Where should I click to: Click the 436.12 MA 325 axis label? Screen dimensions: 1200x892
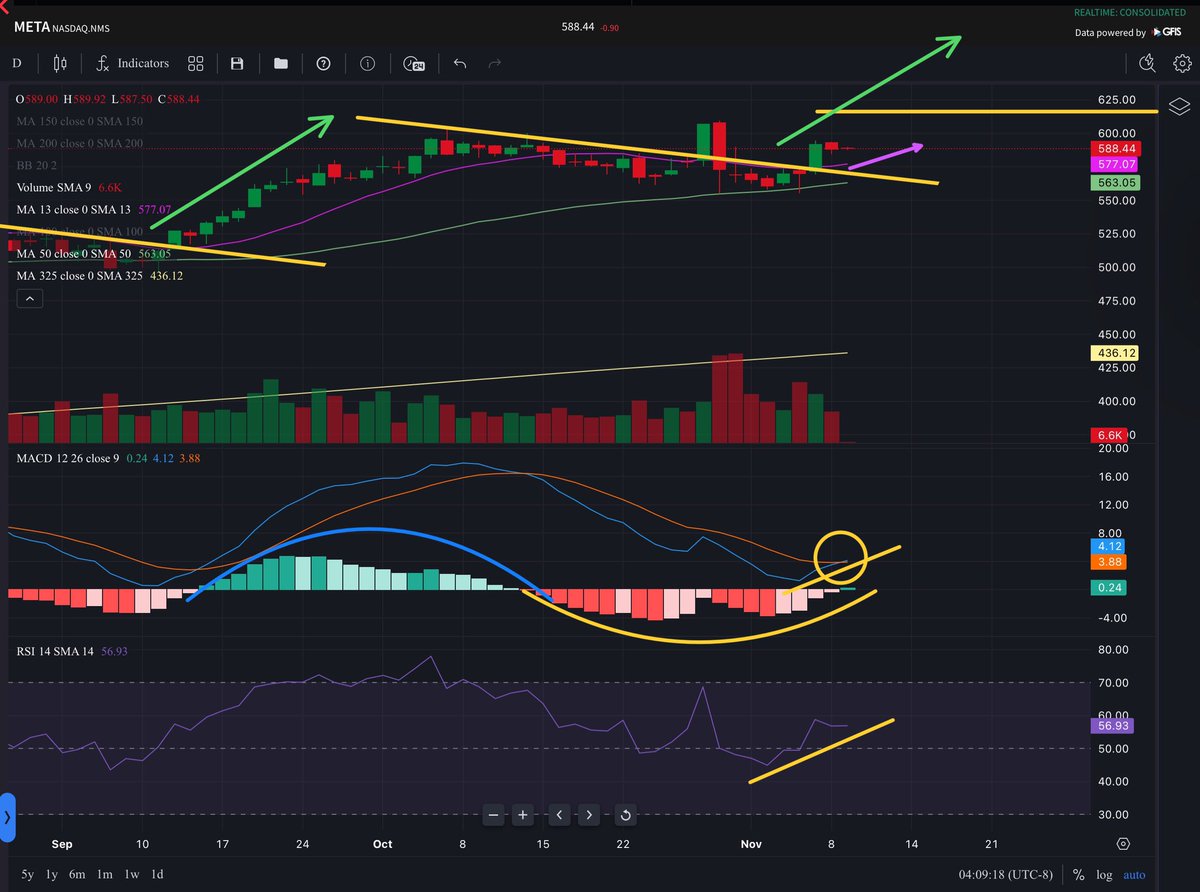(1114, 354)
